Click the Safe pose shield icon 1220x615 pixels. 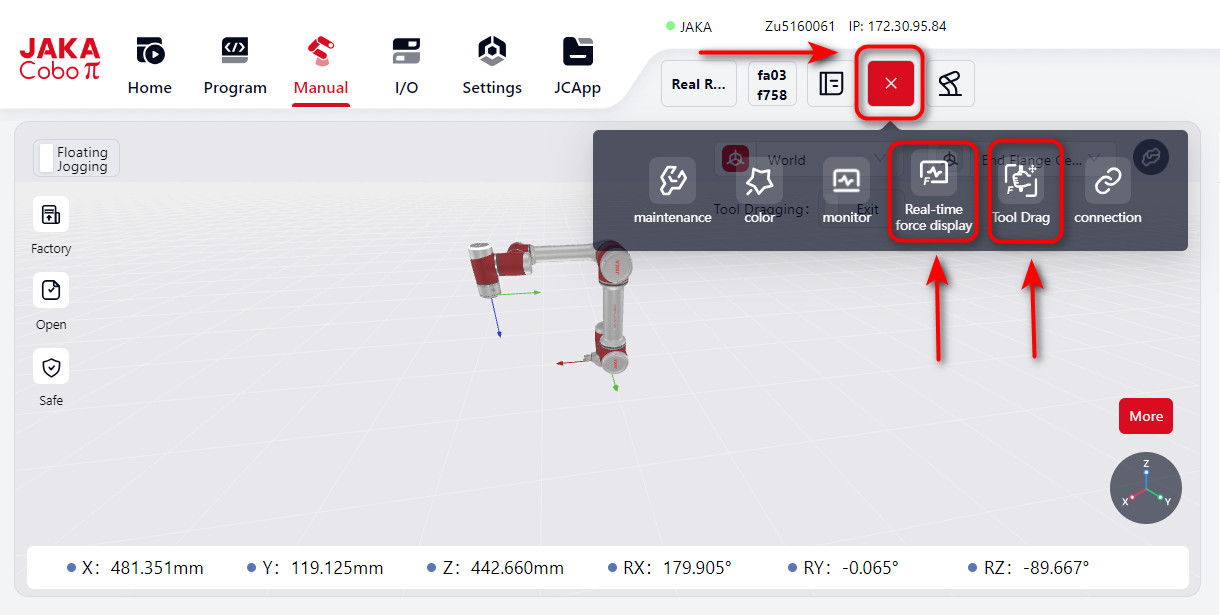(51, 367)
